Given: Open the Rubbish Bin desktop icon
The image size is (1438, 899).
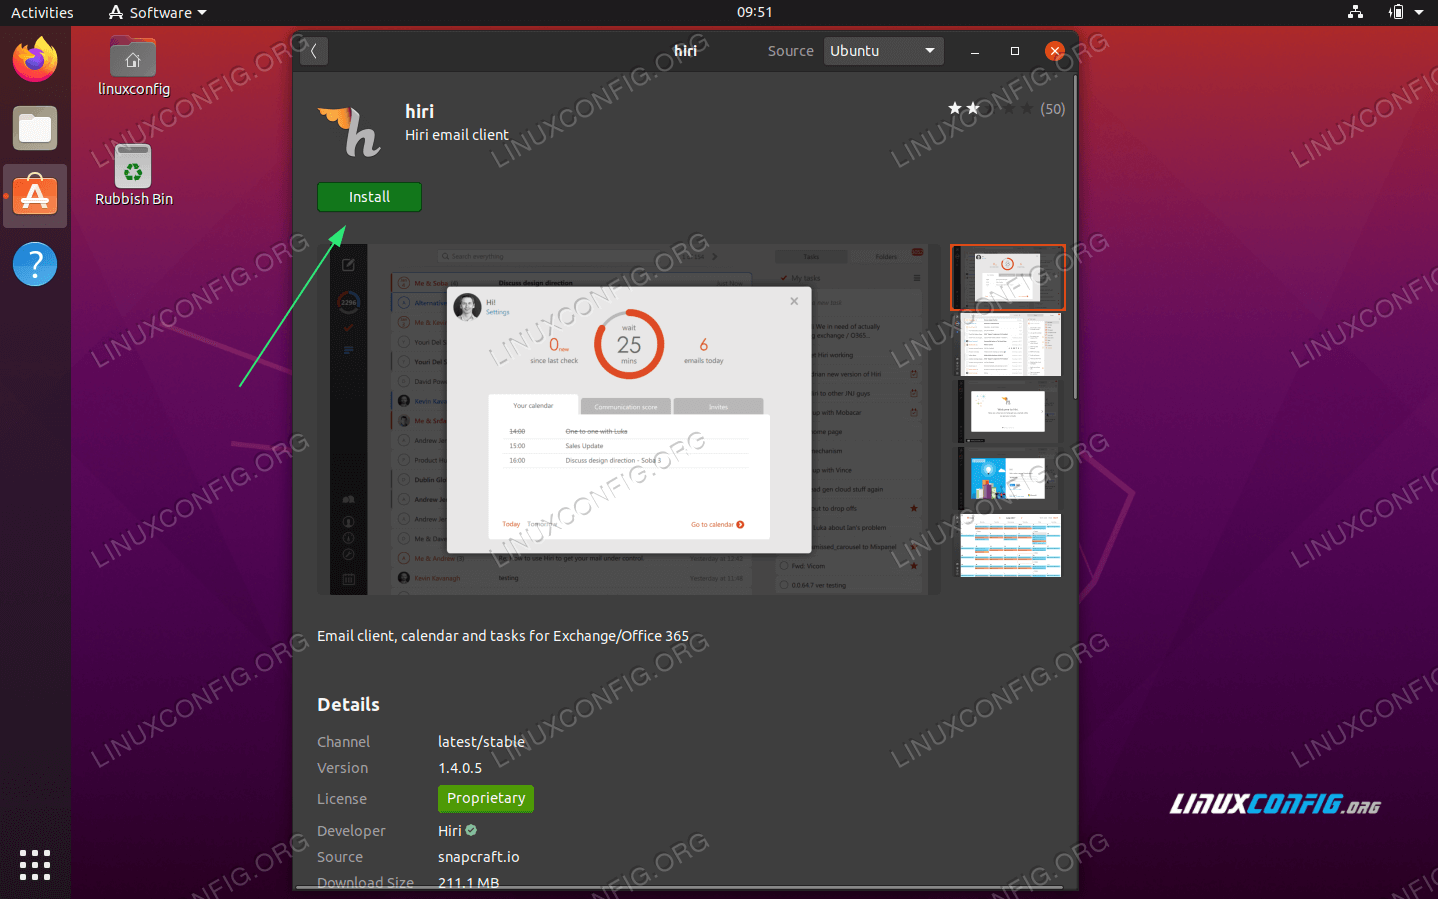Looking at the screenshot, I should [x=133, y=167].
